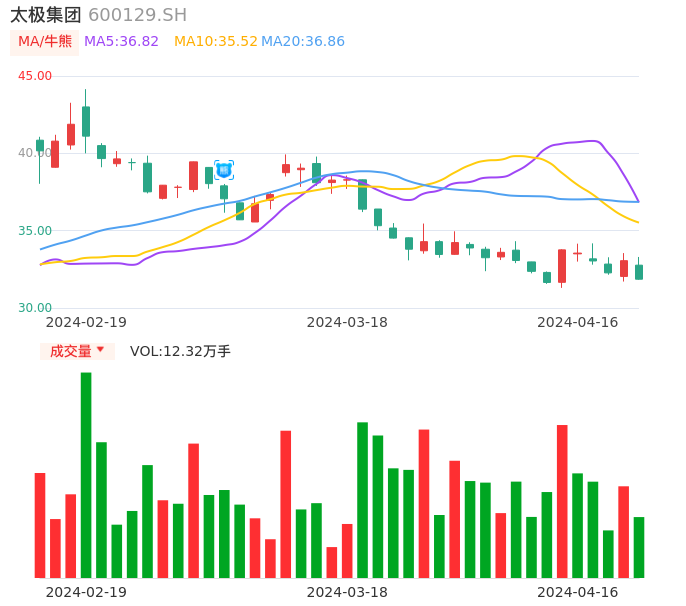The height and width of the screenshot is (606, 686).
Task: Click the dropdown arrow next to 成交量
Action: (x=100, y=351)
